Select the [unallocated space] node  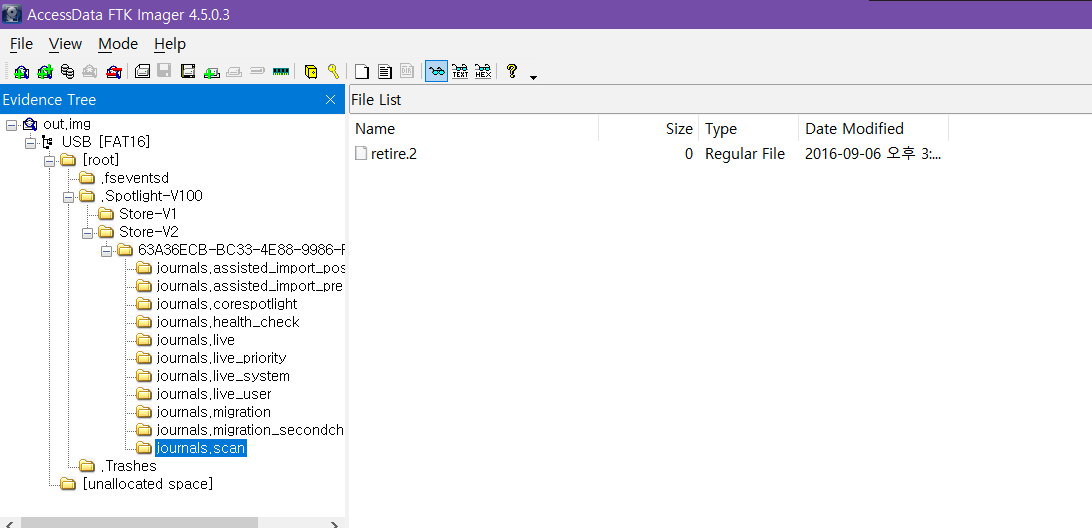[147, 483]
